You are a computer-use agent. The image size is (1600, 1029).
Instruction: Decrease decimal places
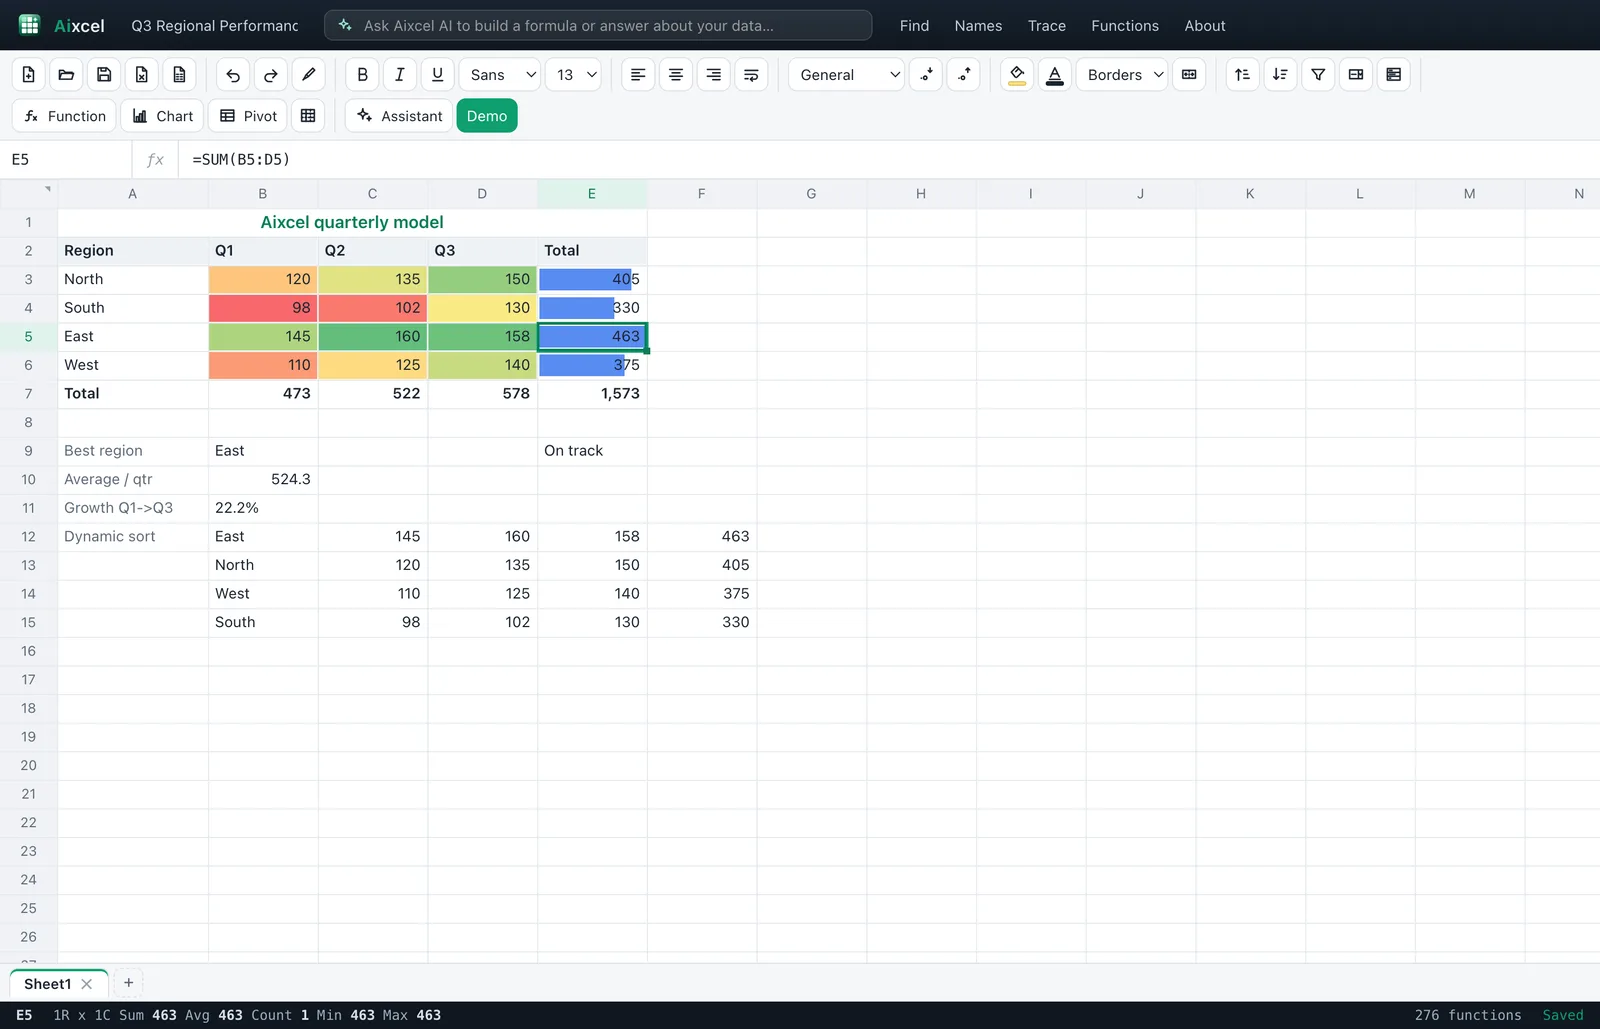tap(926, 74)
